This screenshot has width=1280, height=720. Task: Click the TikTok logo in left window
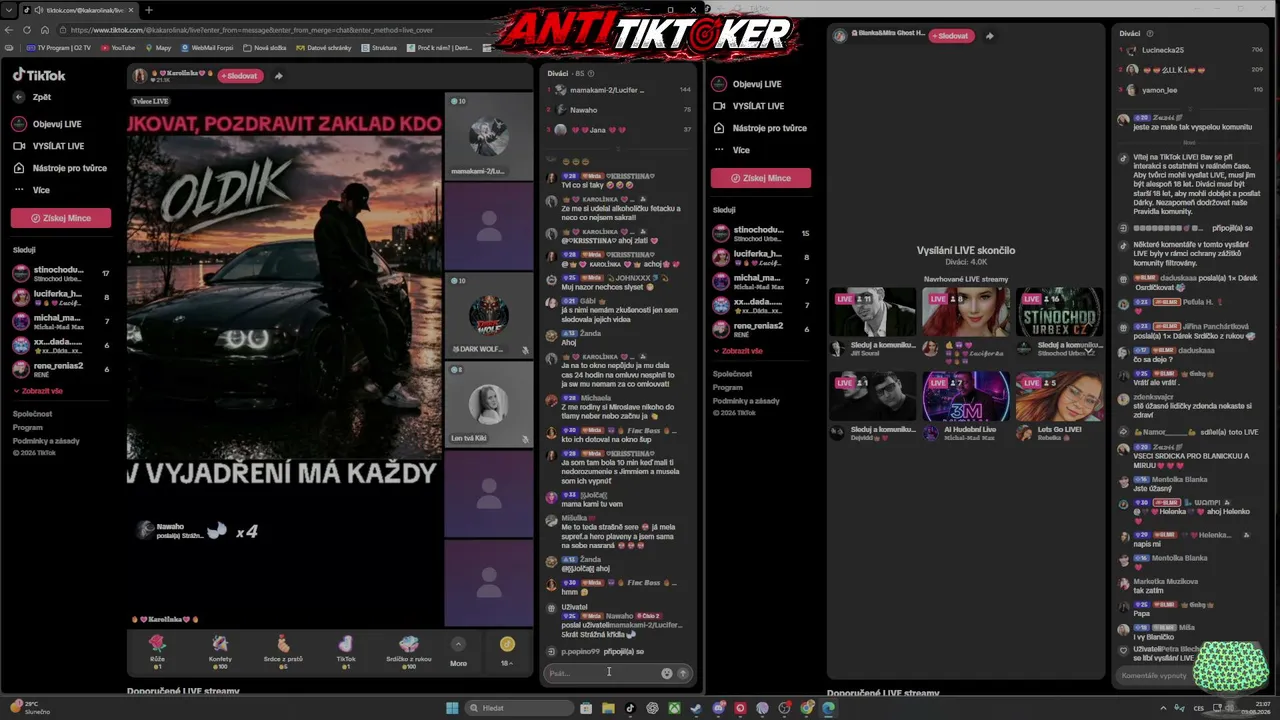point(39,75)
